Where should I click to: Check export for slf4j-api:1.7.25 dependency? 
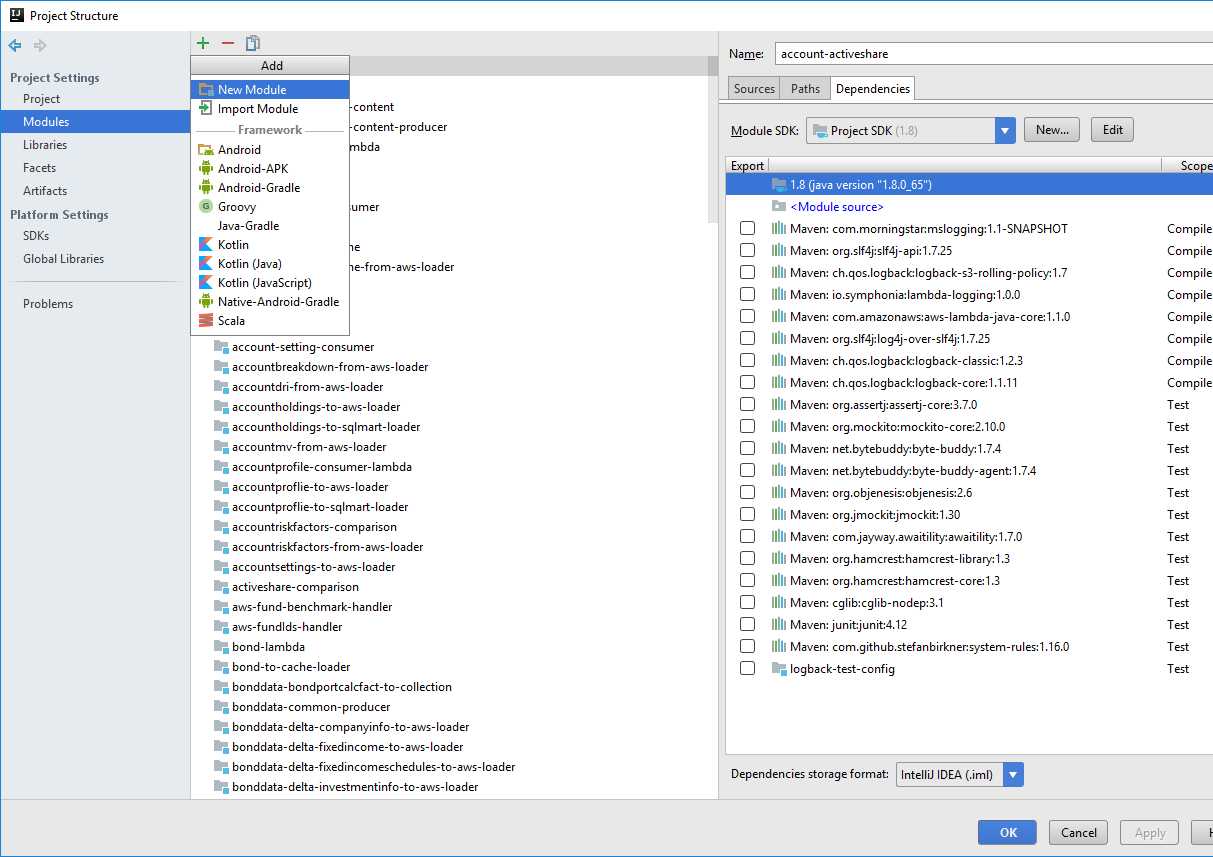click(747, 251)
